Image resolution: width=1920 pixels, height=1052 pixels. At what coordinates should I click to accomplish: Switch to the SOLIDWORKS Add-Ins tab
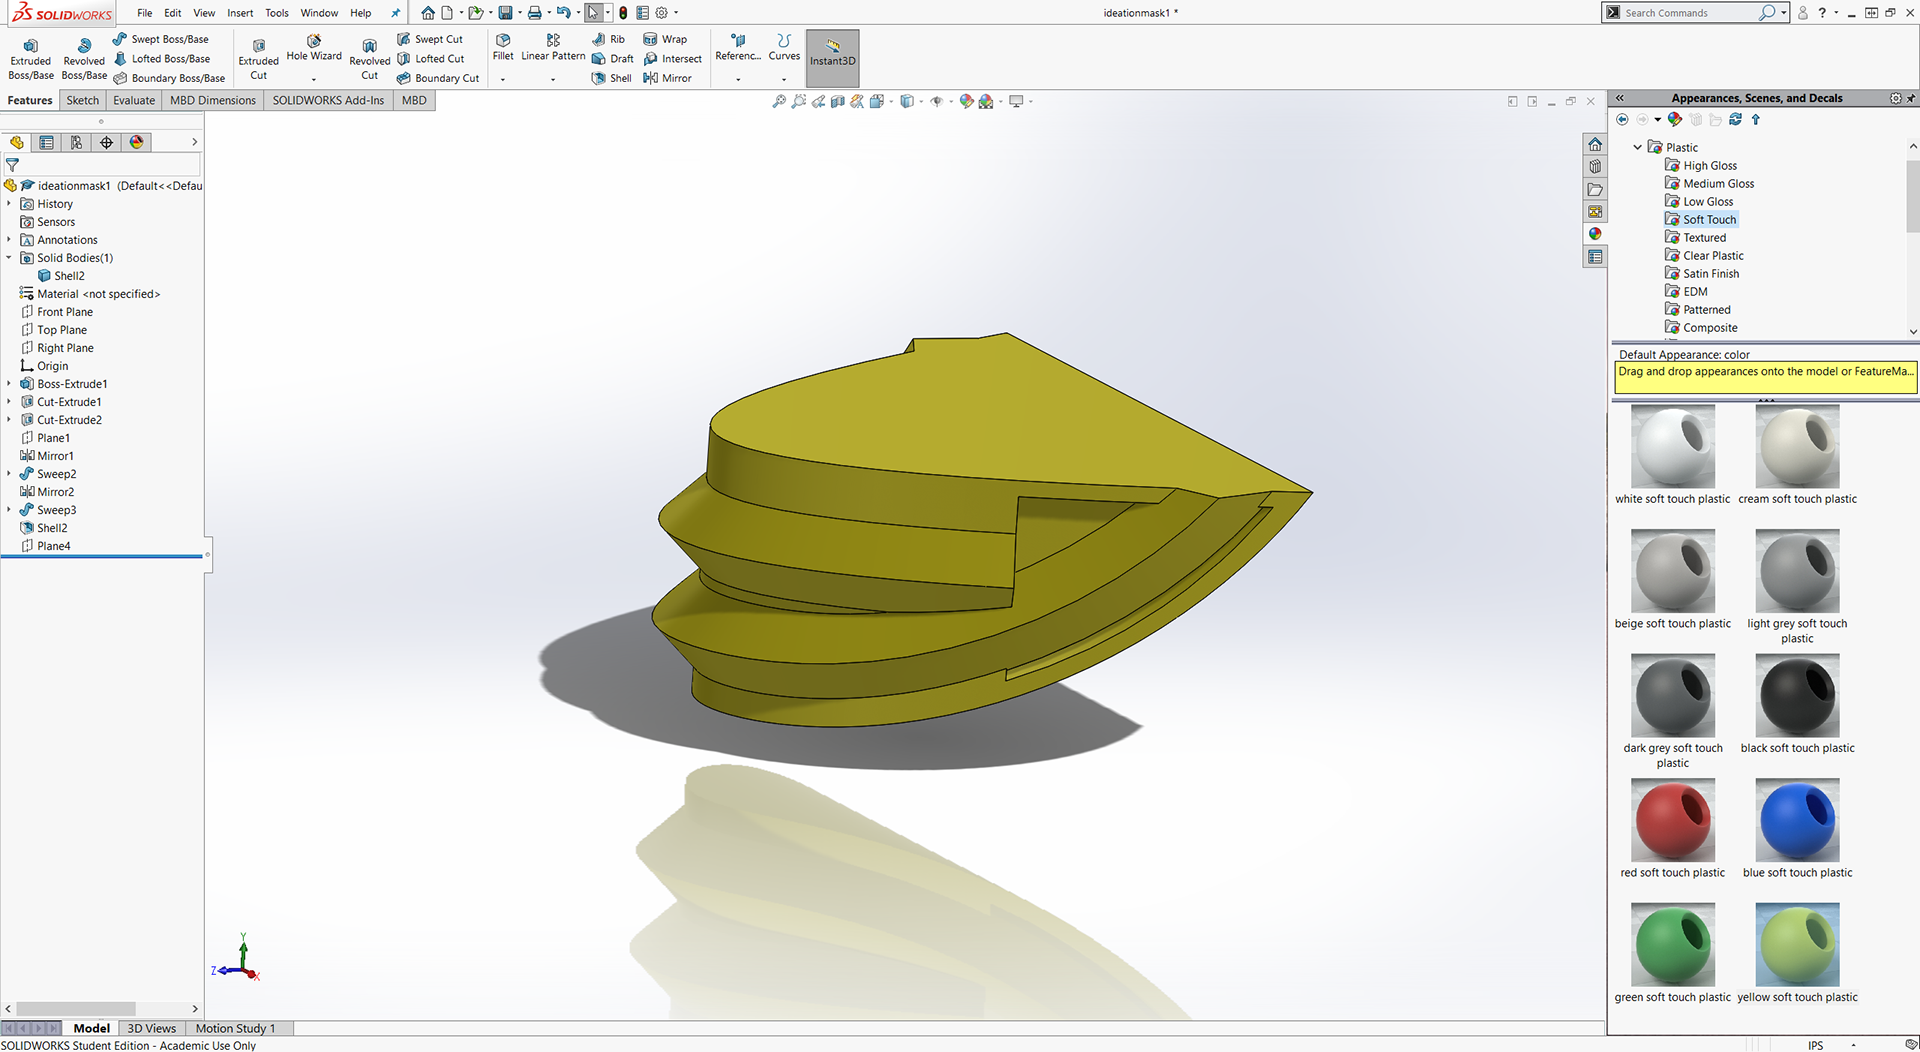[328, 100]
